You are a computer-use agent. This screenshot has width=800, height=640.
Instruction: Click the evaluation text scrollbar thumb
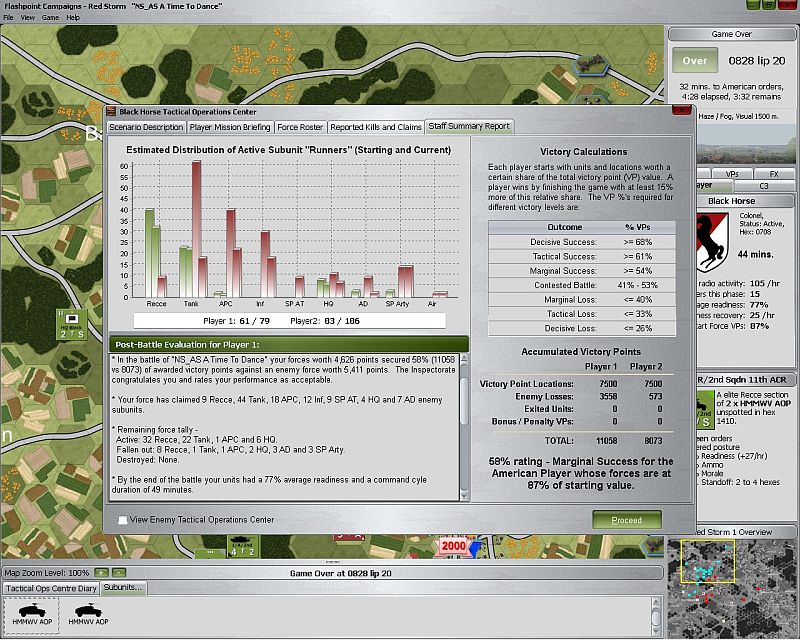(464, 401)
